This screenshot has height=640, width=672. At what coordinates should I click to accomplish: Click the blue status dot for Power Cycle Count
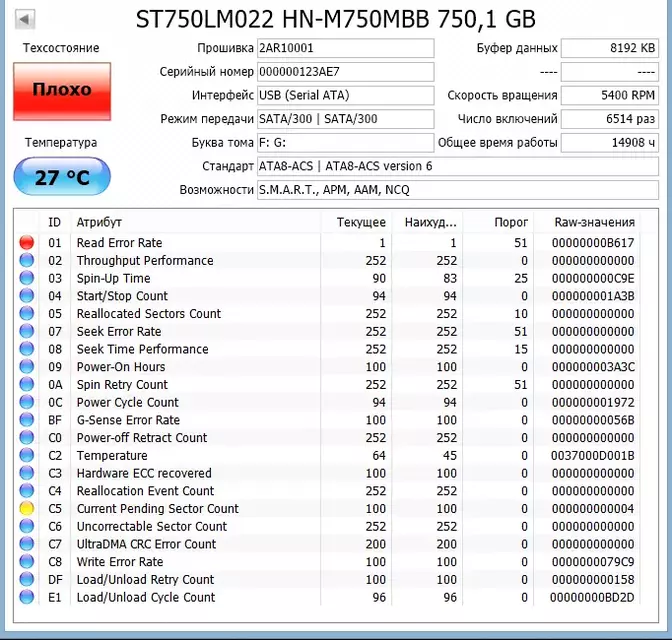27,402
